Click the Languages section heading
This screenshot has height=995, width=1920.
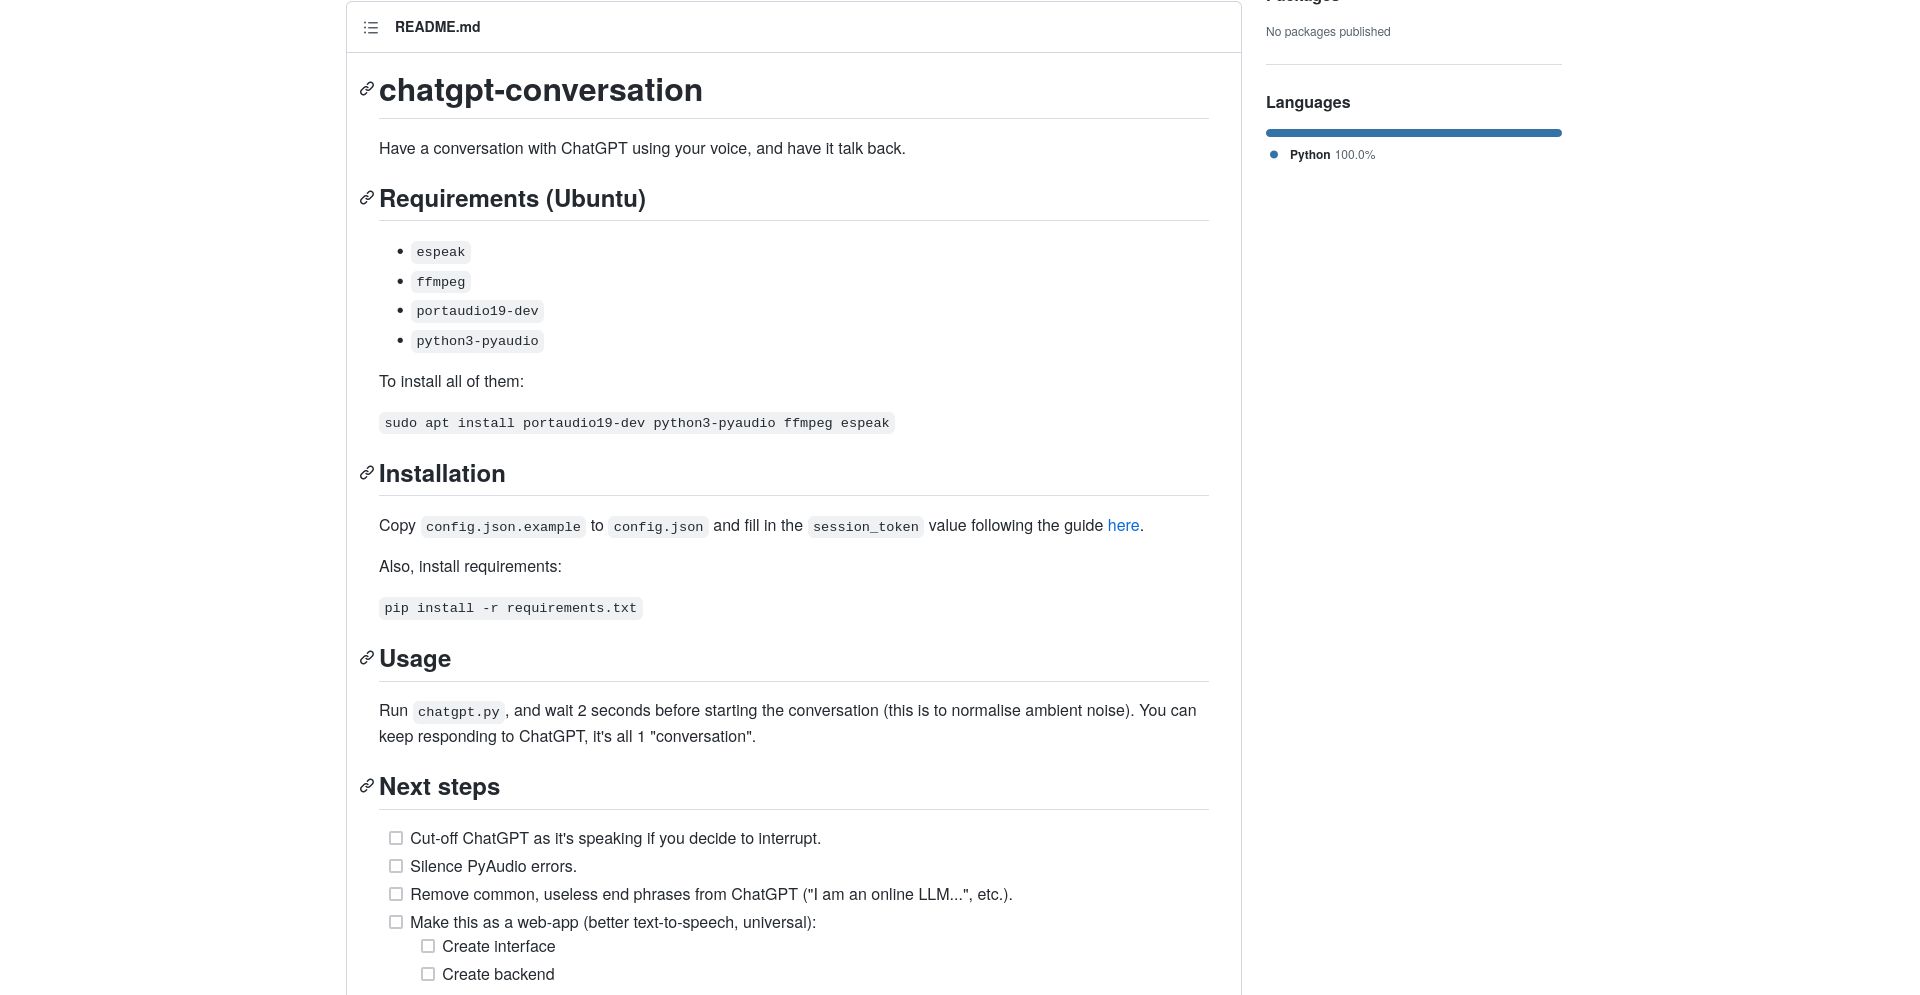(1308, 103)
